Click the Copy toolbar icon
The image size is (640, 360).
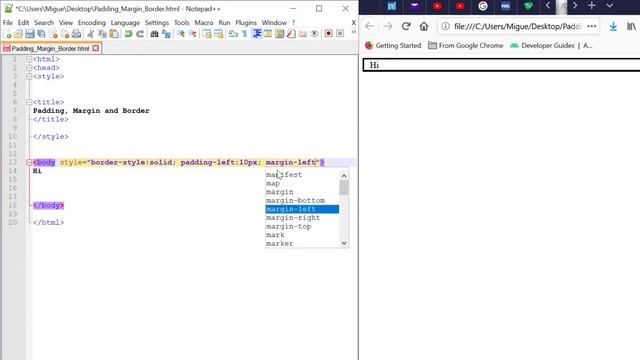(x=102, y=34)
